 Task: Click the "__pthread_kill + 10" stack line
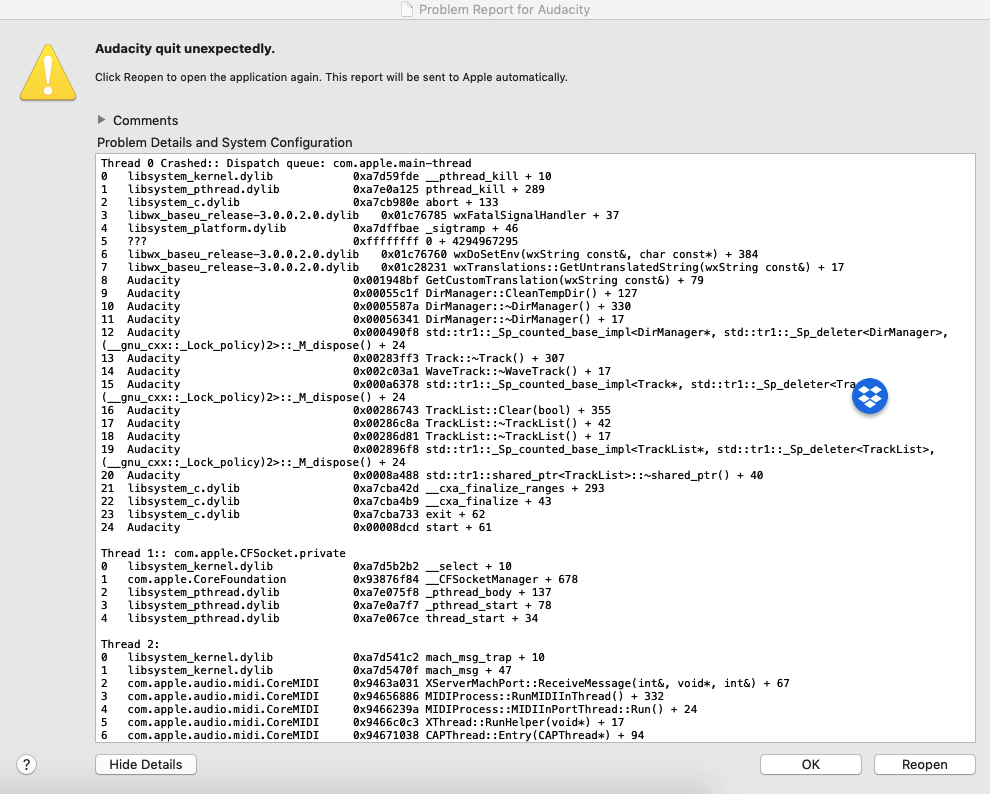(x=326, y=176)
